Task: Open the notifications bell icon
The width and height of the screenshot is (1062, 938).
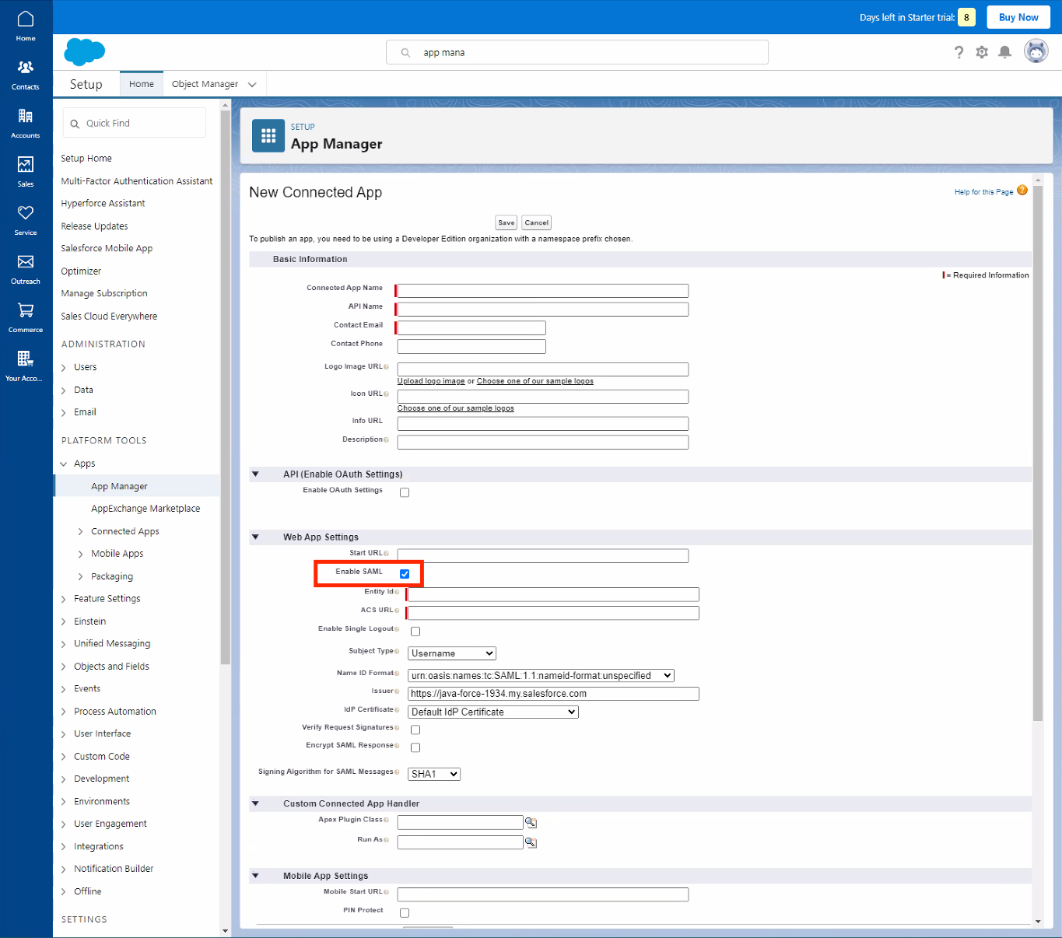Action: point(1005,52)
